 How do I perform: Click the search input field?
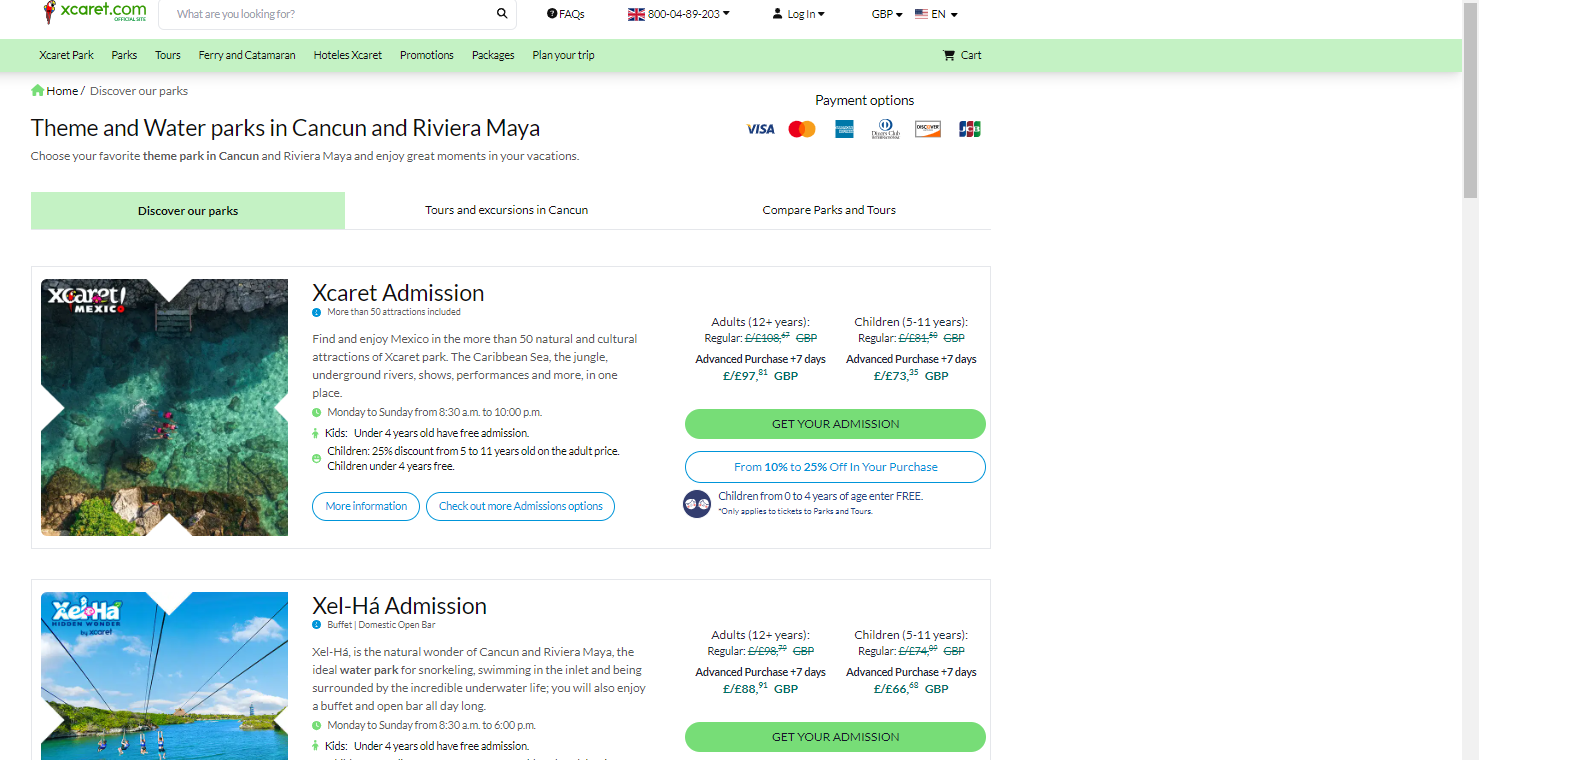(x=327, y=14)
